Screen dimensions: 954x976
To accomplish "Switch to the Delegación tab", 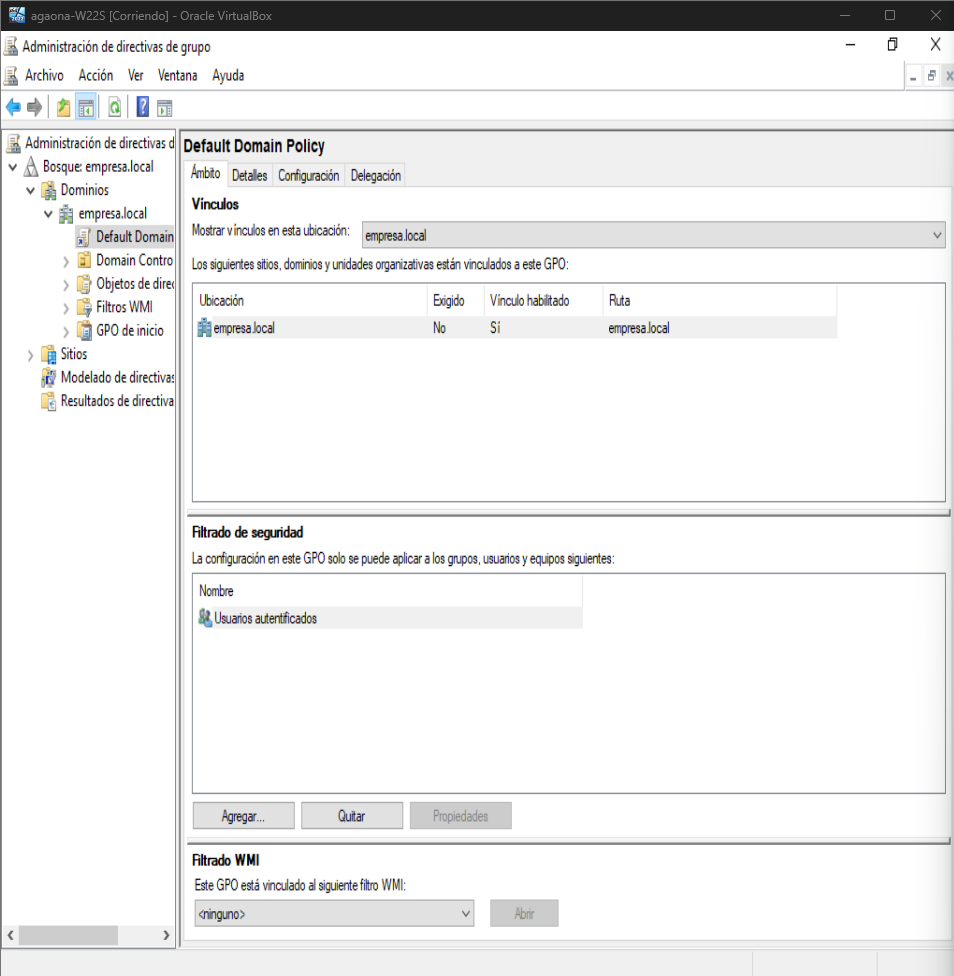I will pyautogui.click(x=376, y=175).
